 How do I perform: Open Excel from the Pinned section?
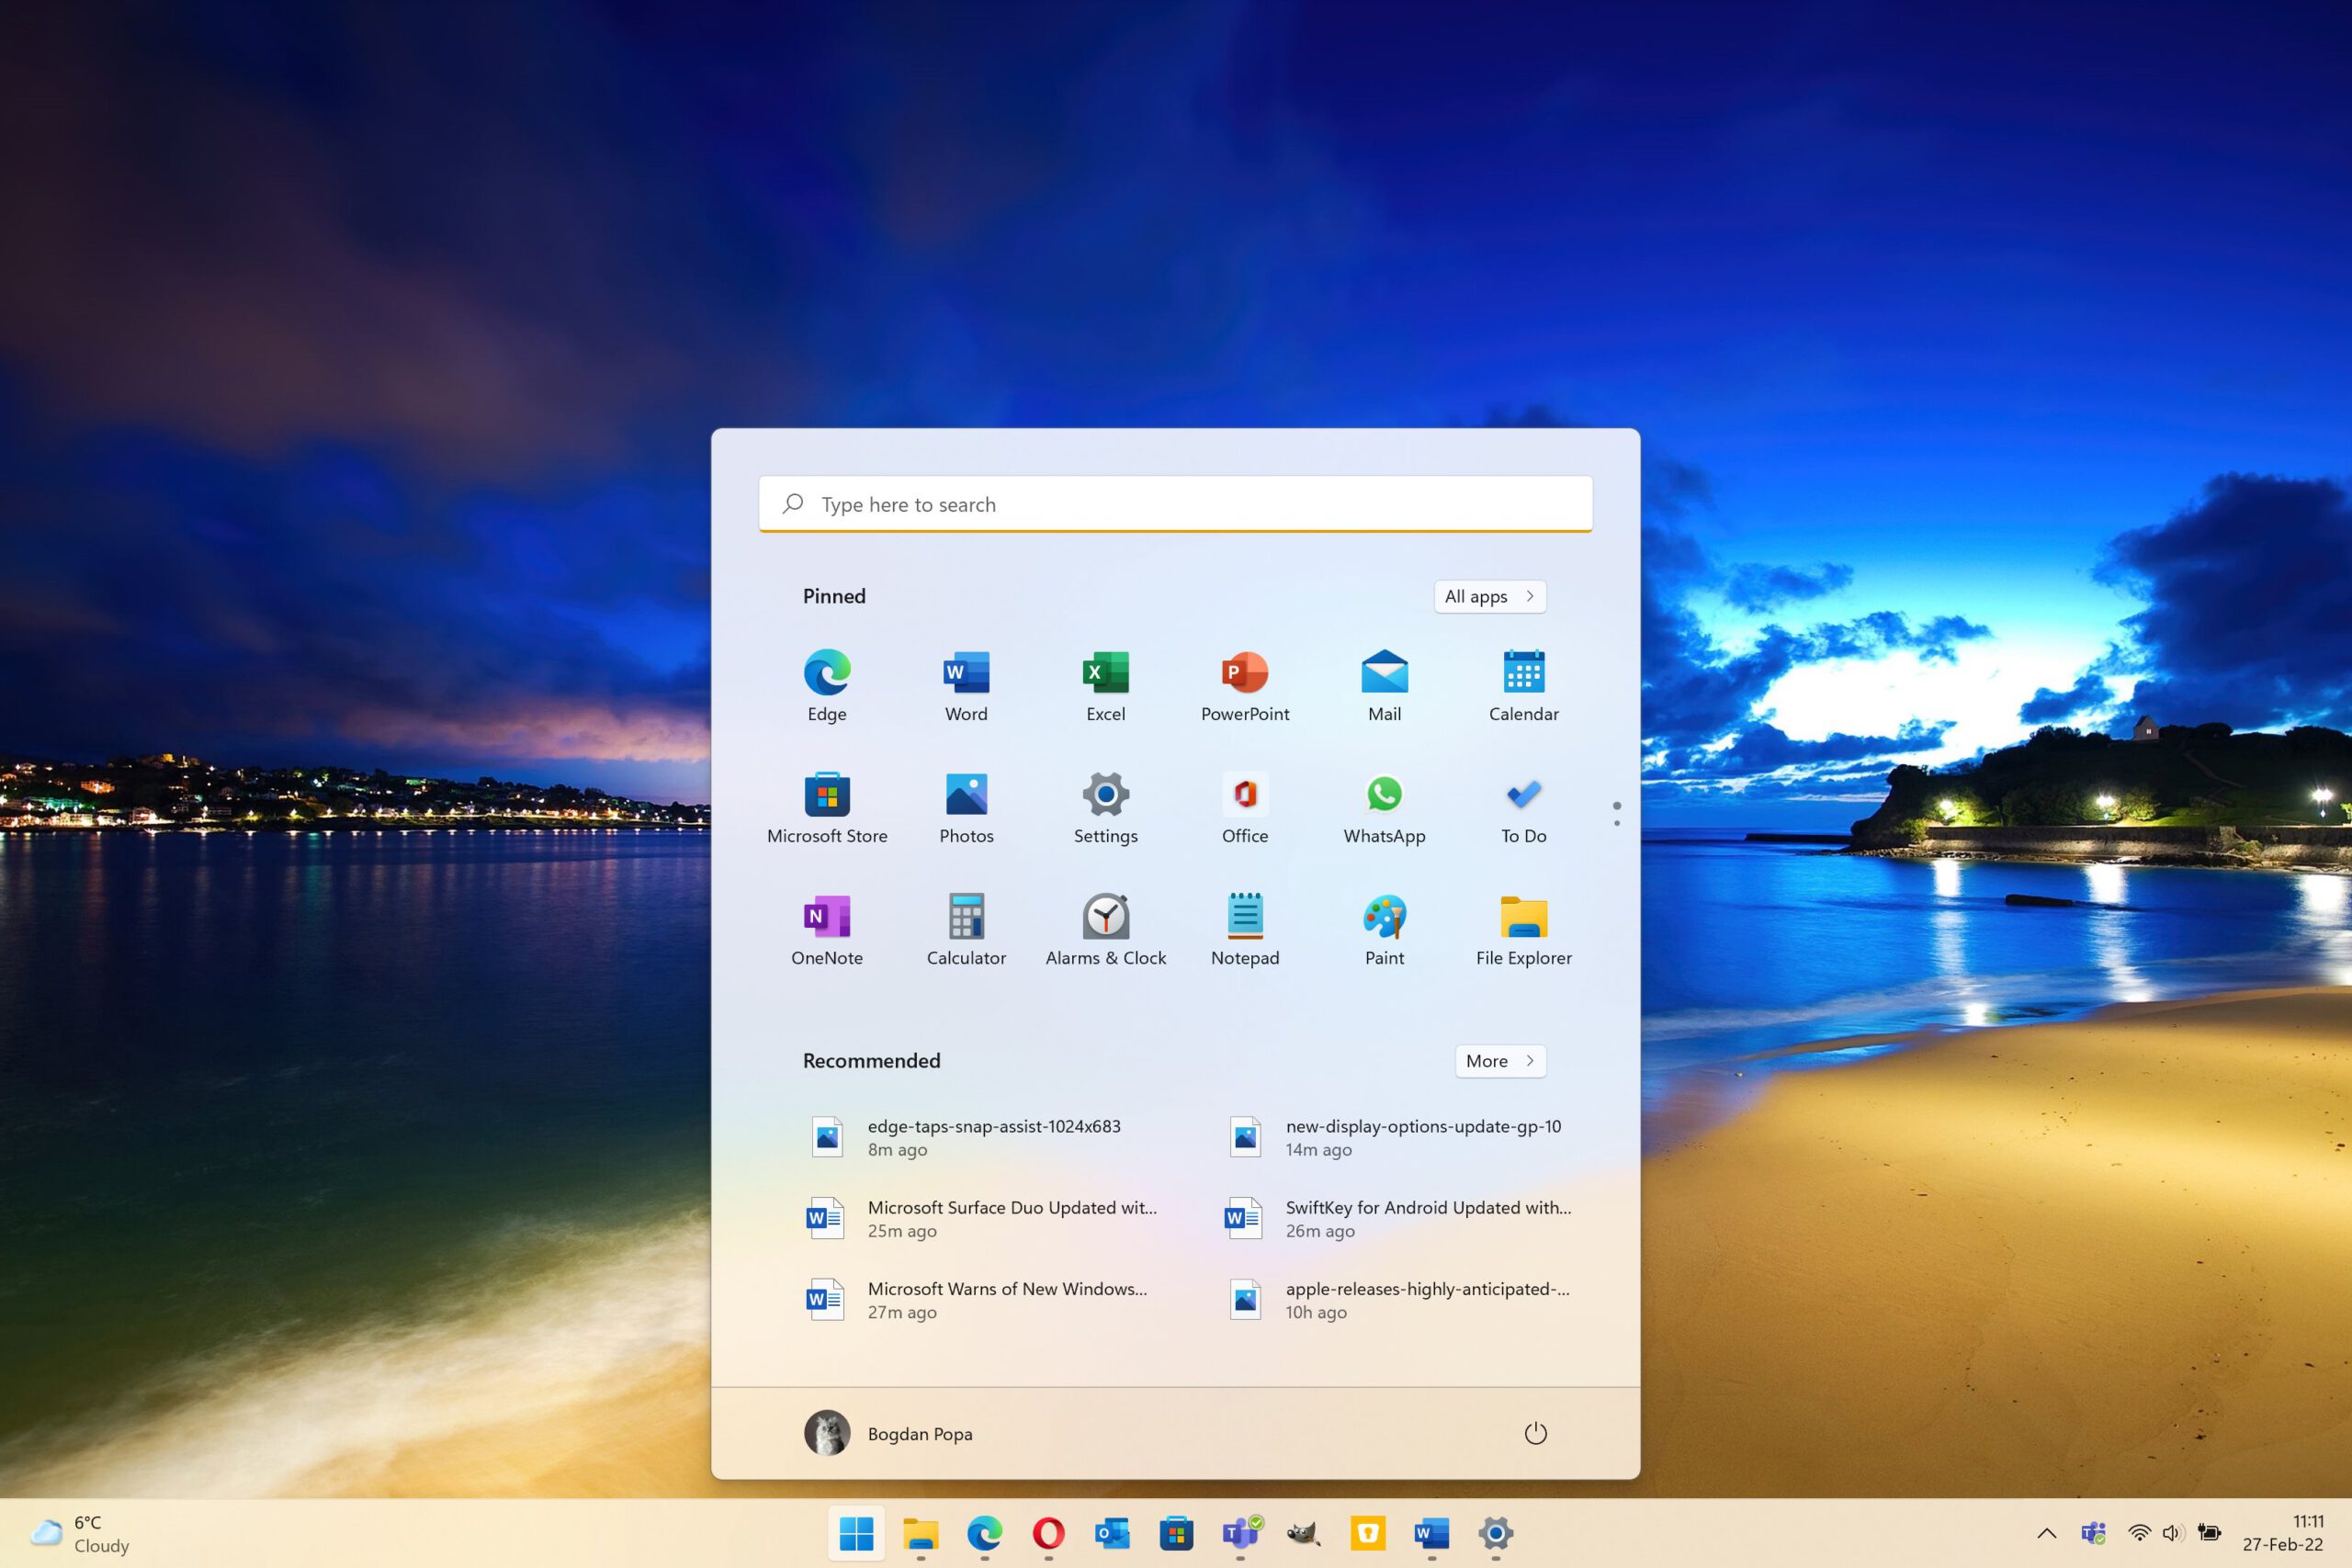click(x=1105, y=686)
